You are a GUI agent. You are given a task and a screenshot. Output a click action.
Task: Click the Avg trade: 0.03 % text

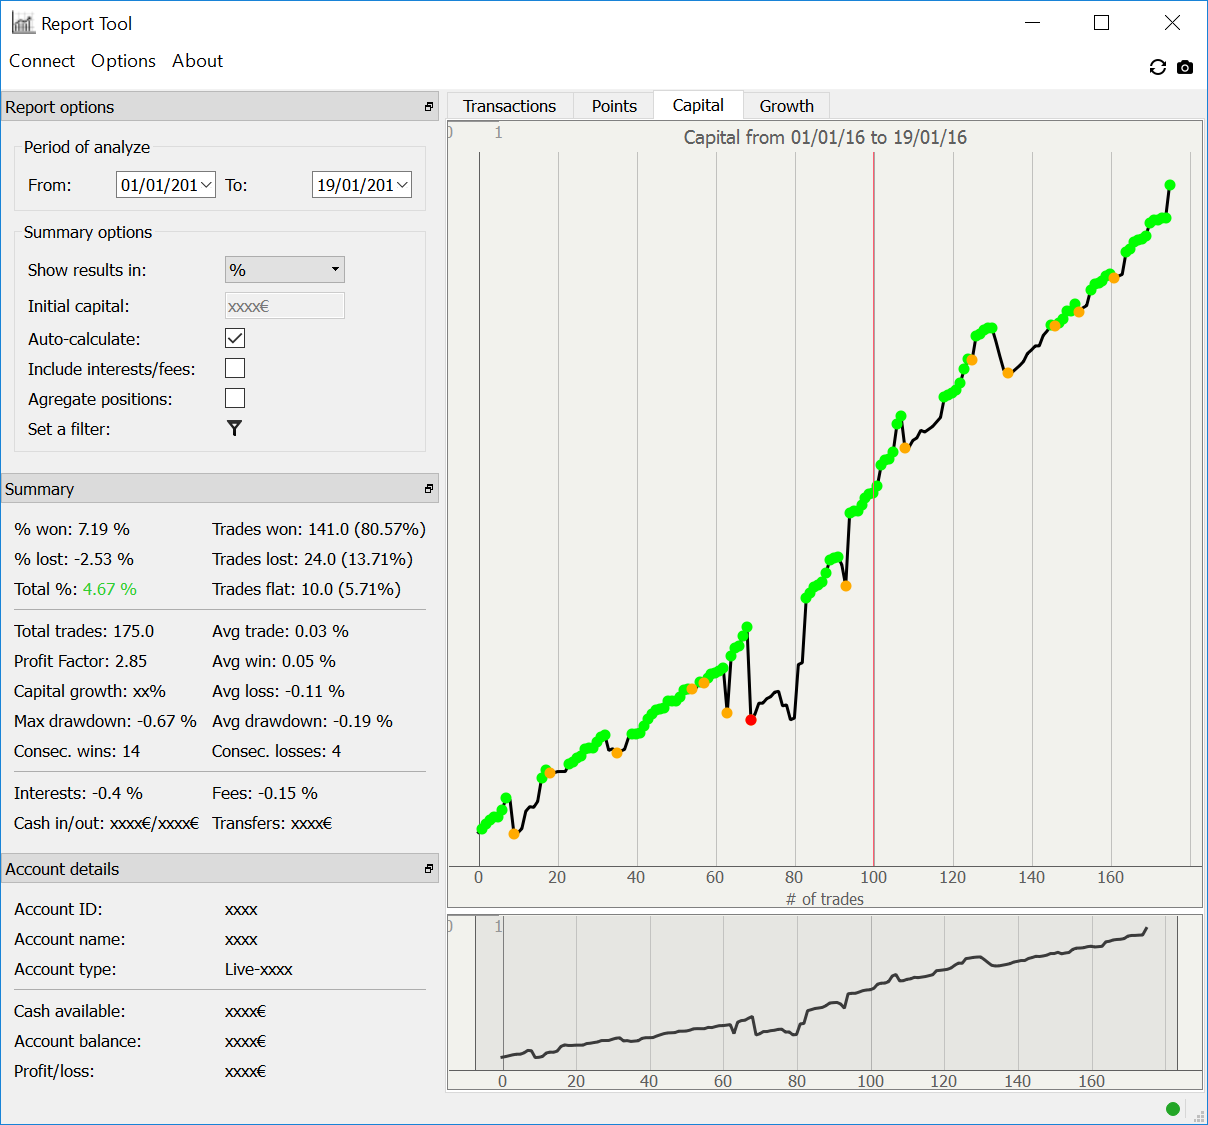280,631
